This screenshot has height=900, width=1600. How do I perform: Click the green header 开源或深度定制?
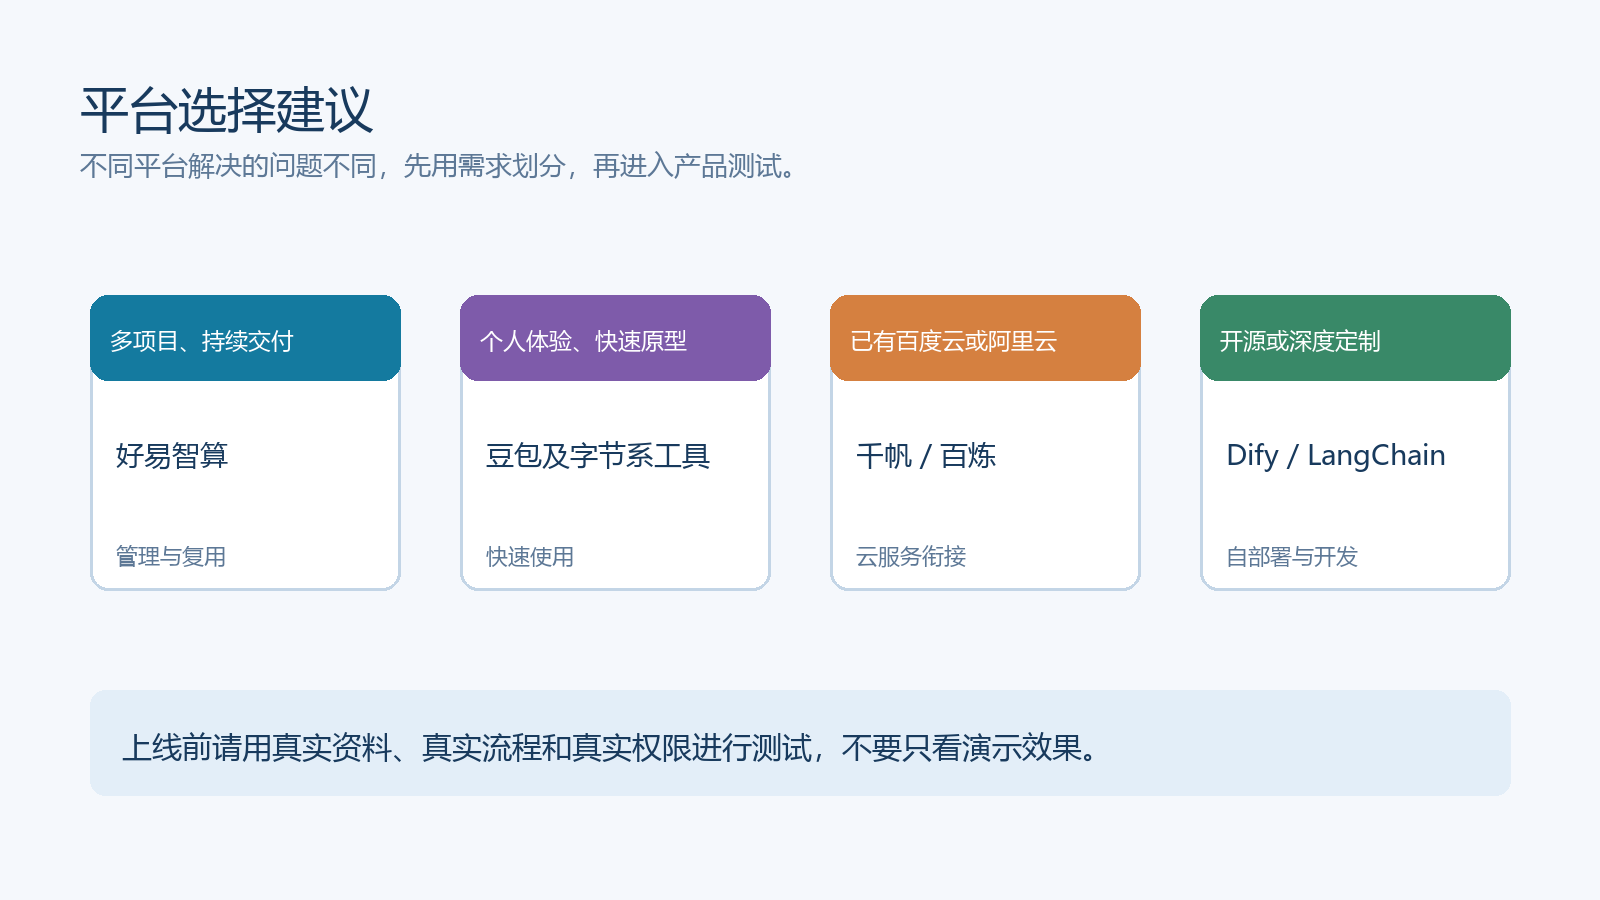tap(1355, 338)
